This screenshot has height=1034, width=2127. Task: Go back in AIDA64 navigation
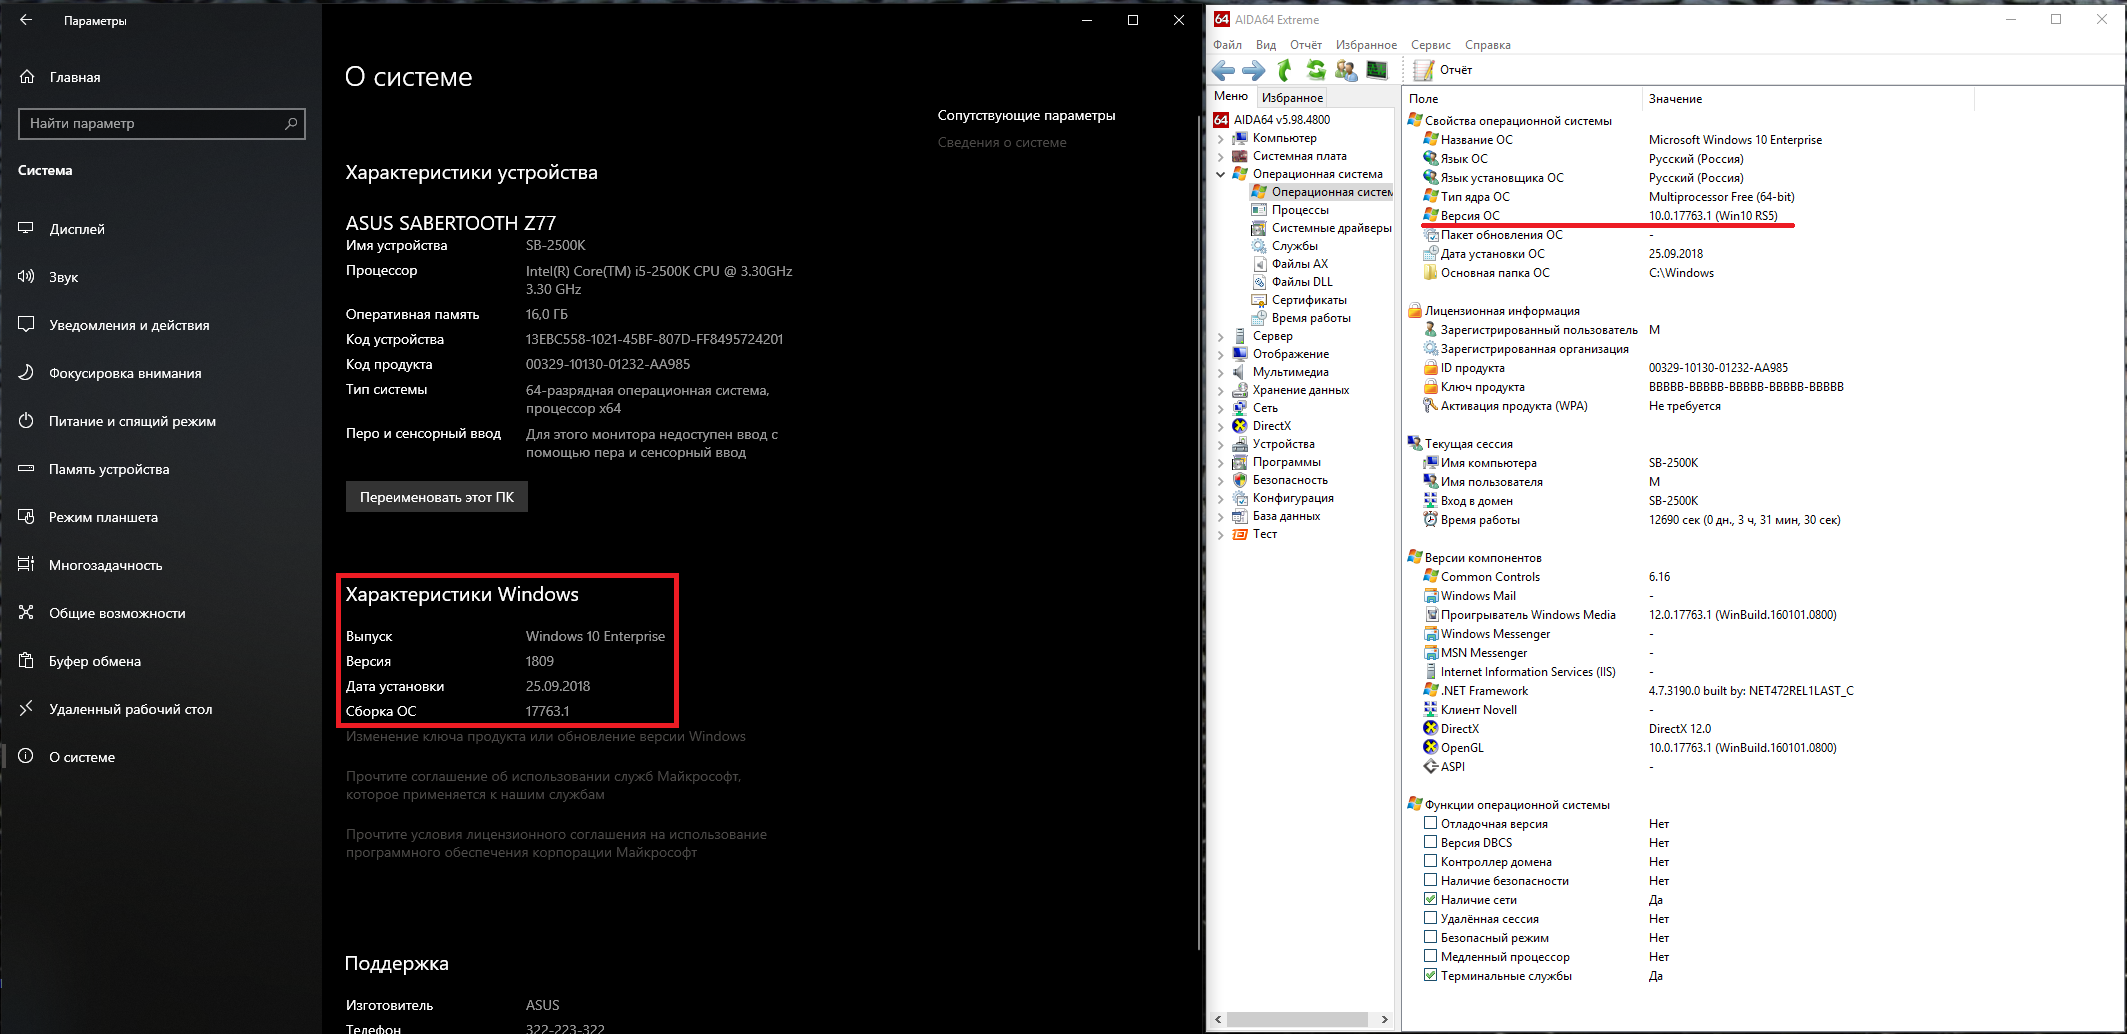pos(1223,70)
